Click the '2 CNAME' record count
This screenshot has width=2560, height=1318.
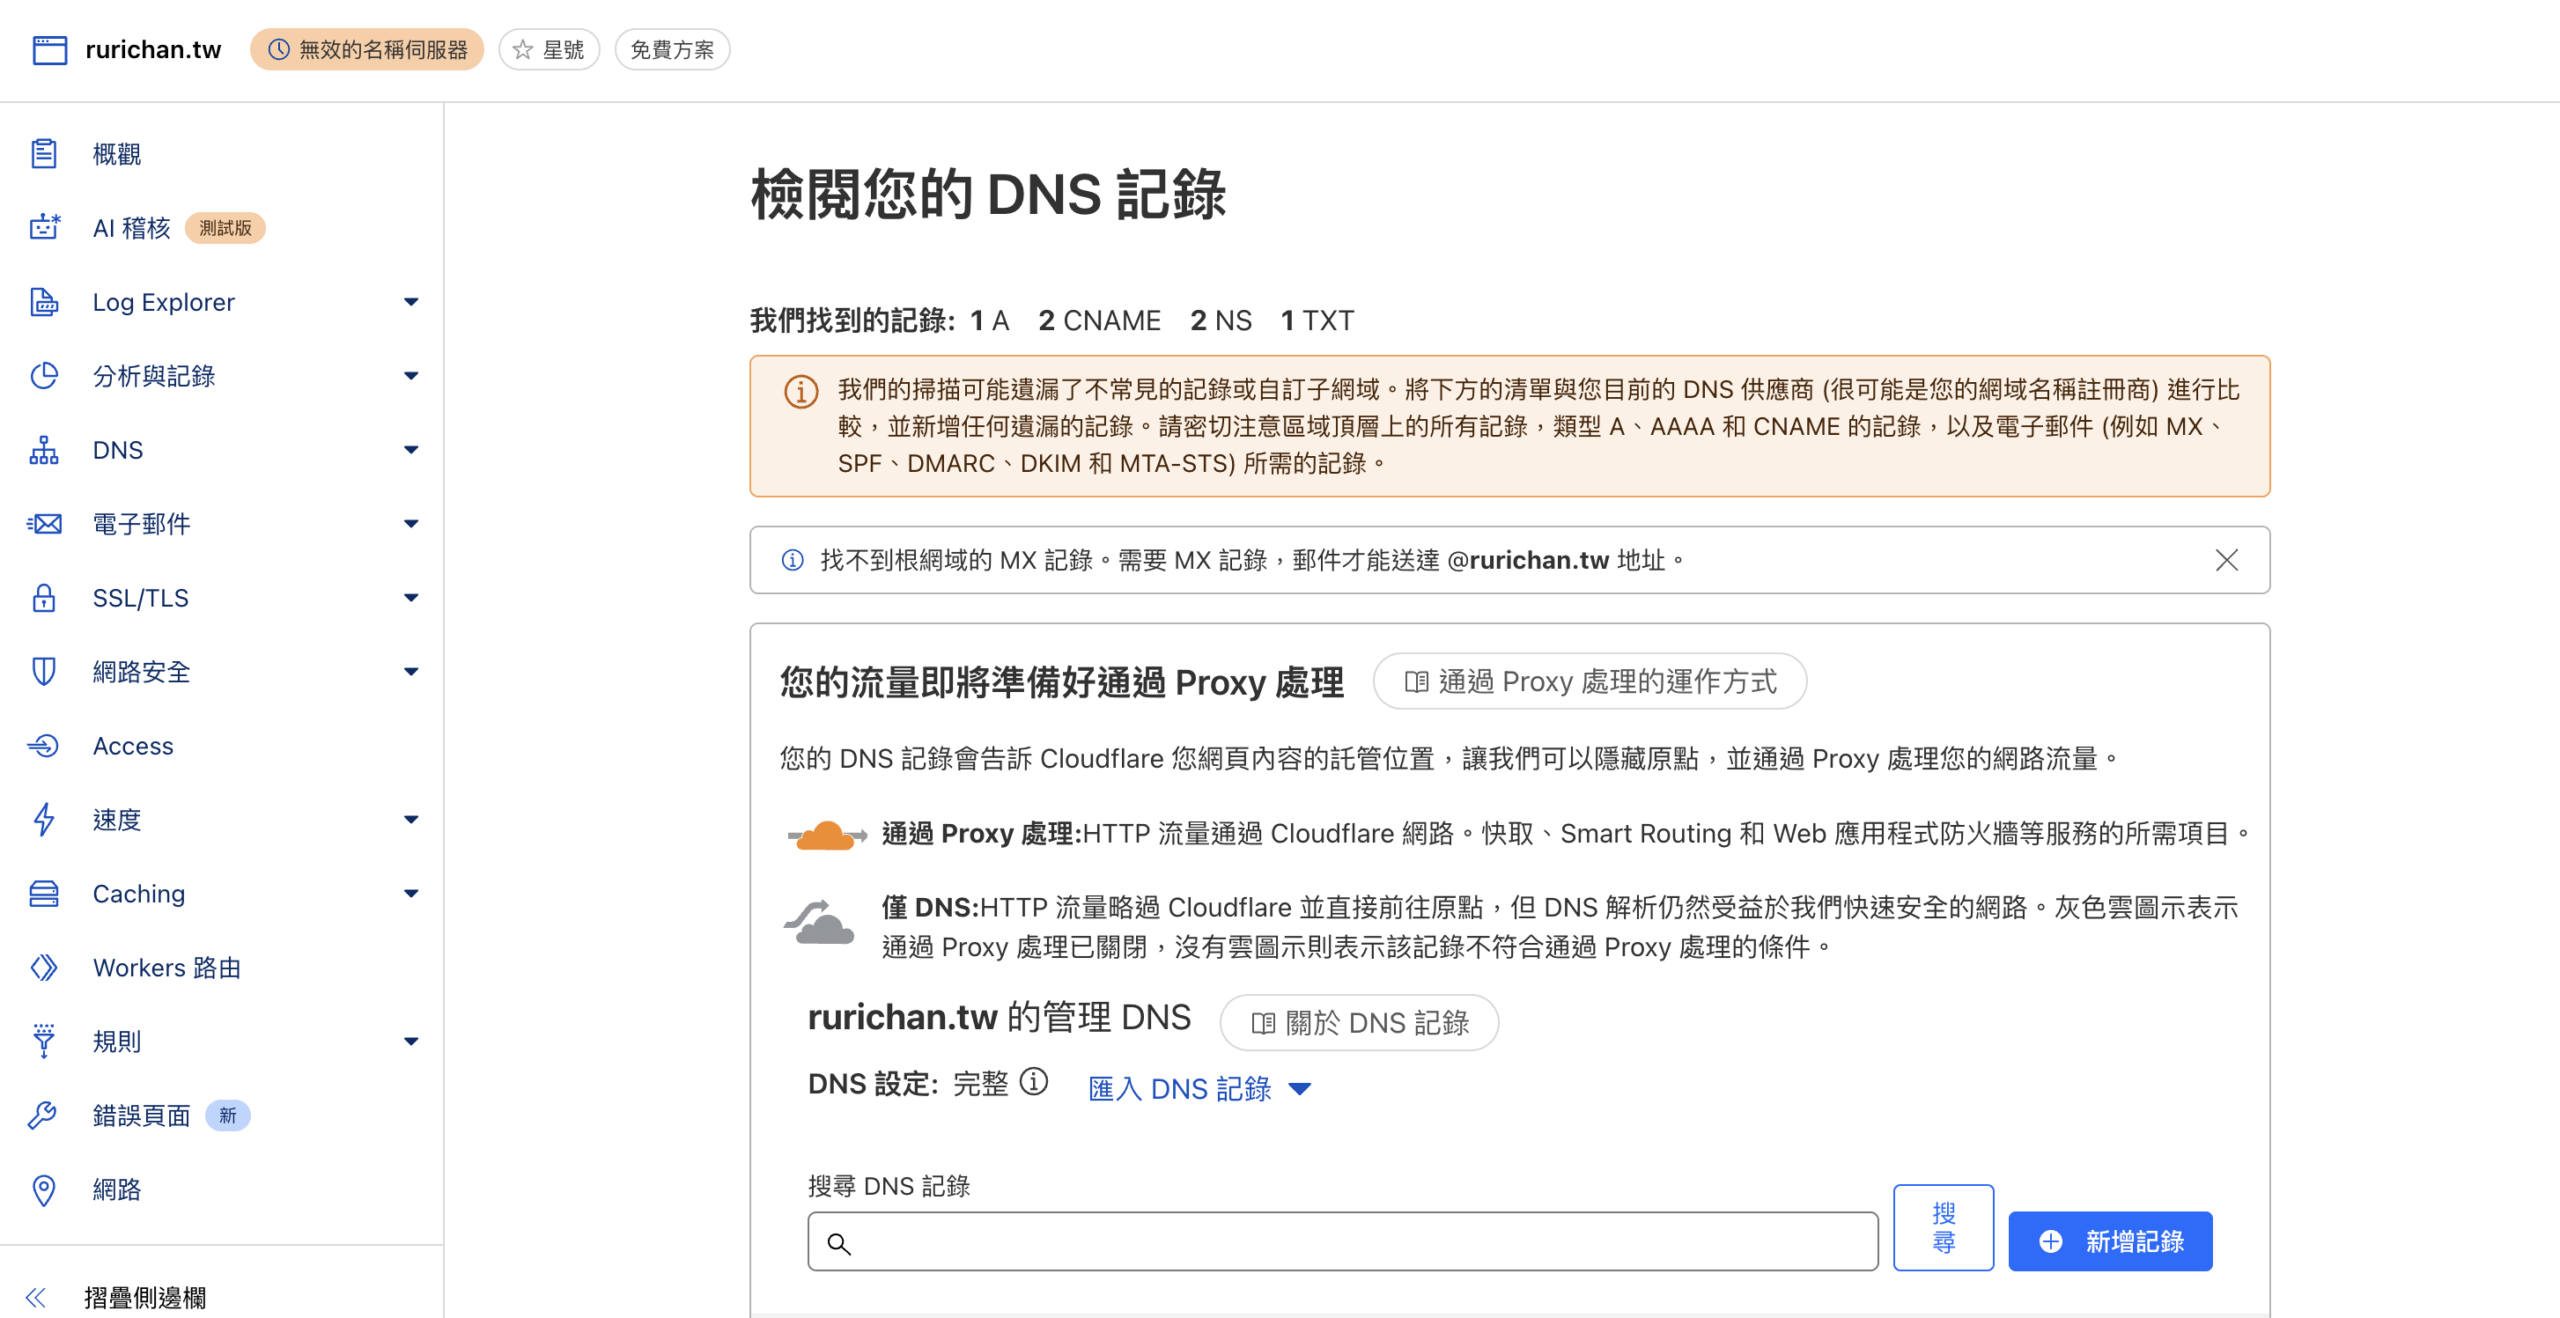(1099, 321)
